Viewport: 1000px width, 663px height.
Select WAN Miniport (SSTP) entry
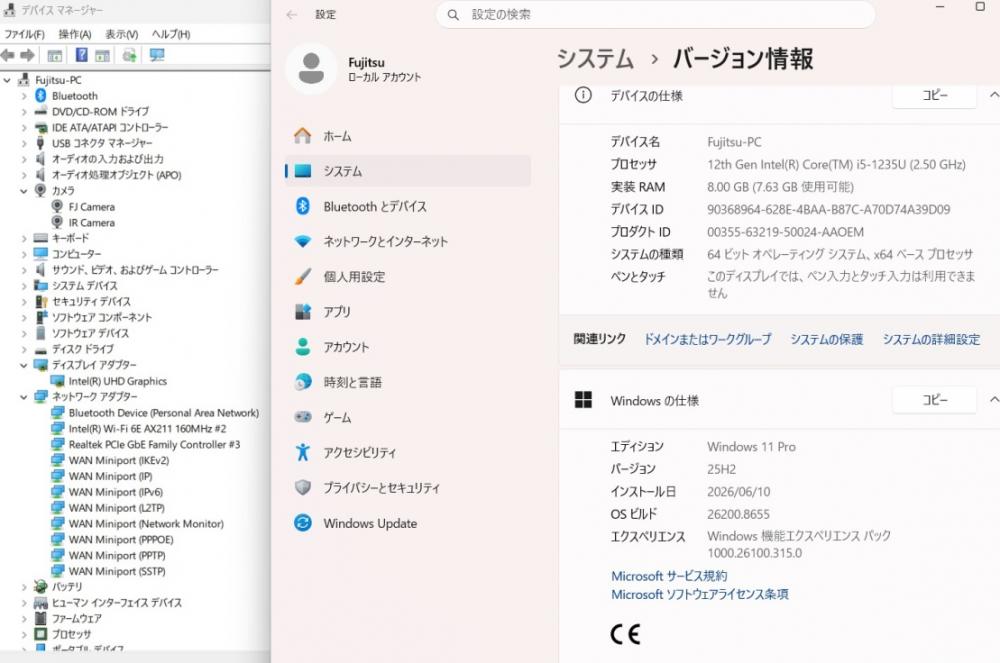click(117, 571)
